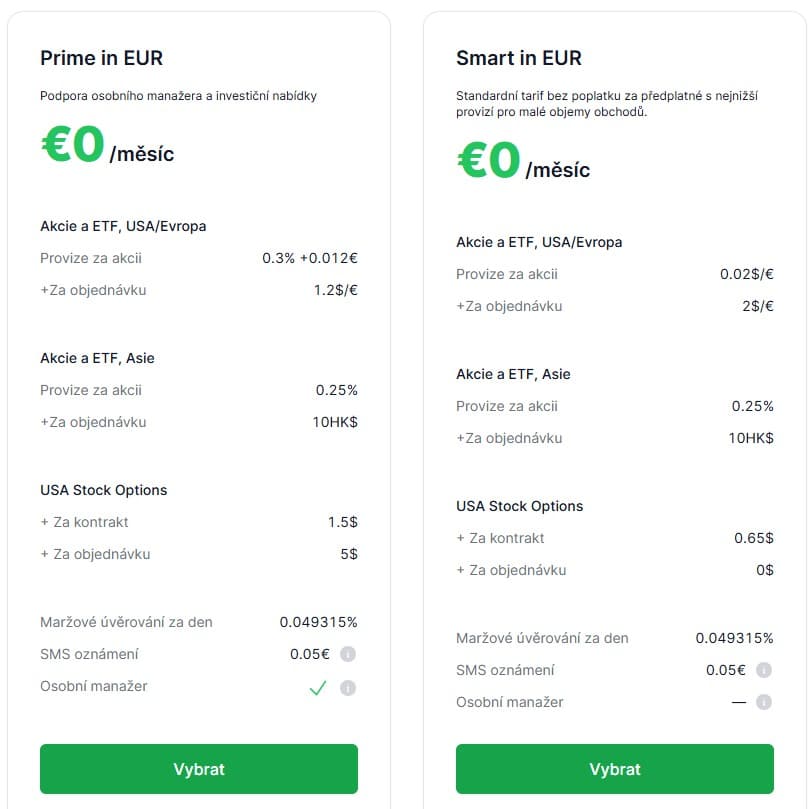Click green checkmark for Prime Osobní manažer
Viewport: 811px width, 809px height.
[x=318, y=688]
